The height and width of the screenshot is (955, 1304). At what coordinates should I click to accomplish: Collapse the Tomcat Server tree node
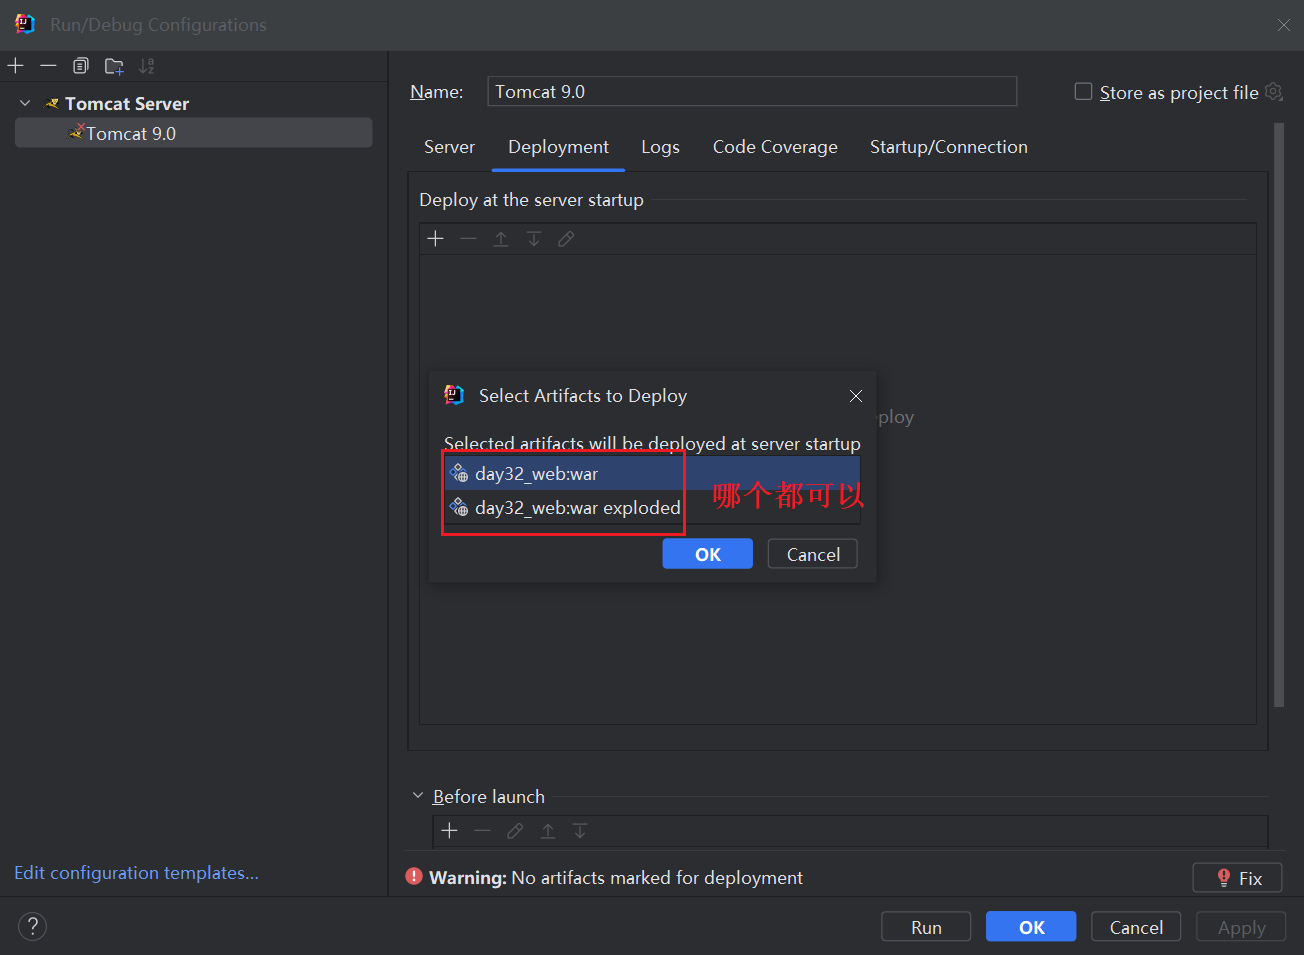(x=25, y=103)
